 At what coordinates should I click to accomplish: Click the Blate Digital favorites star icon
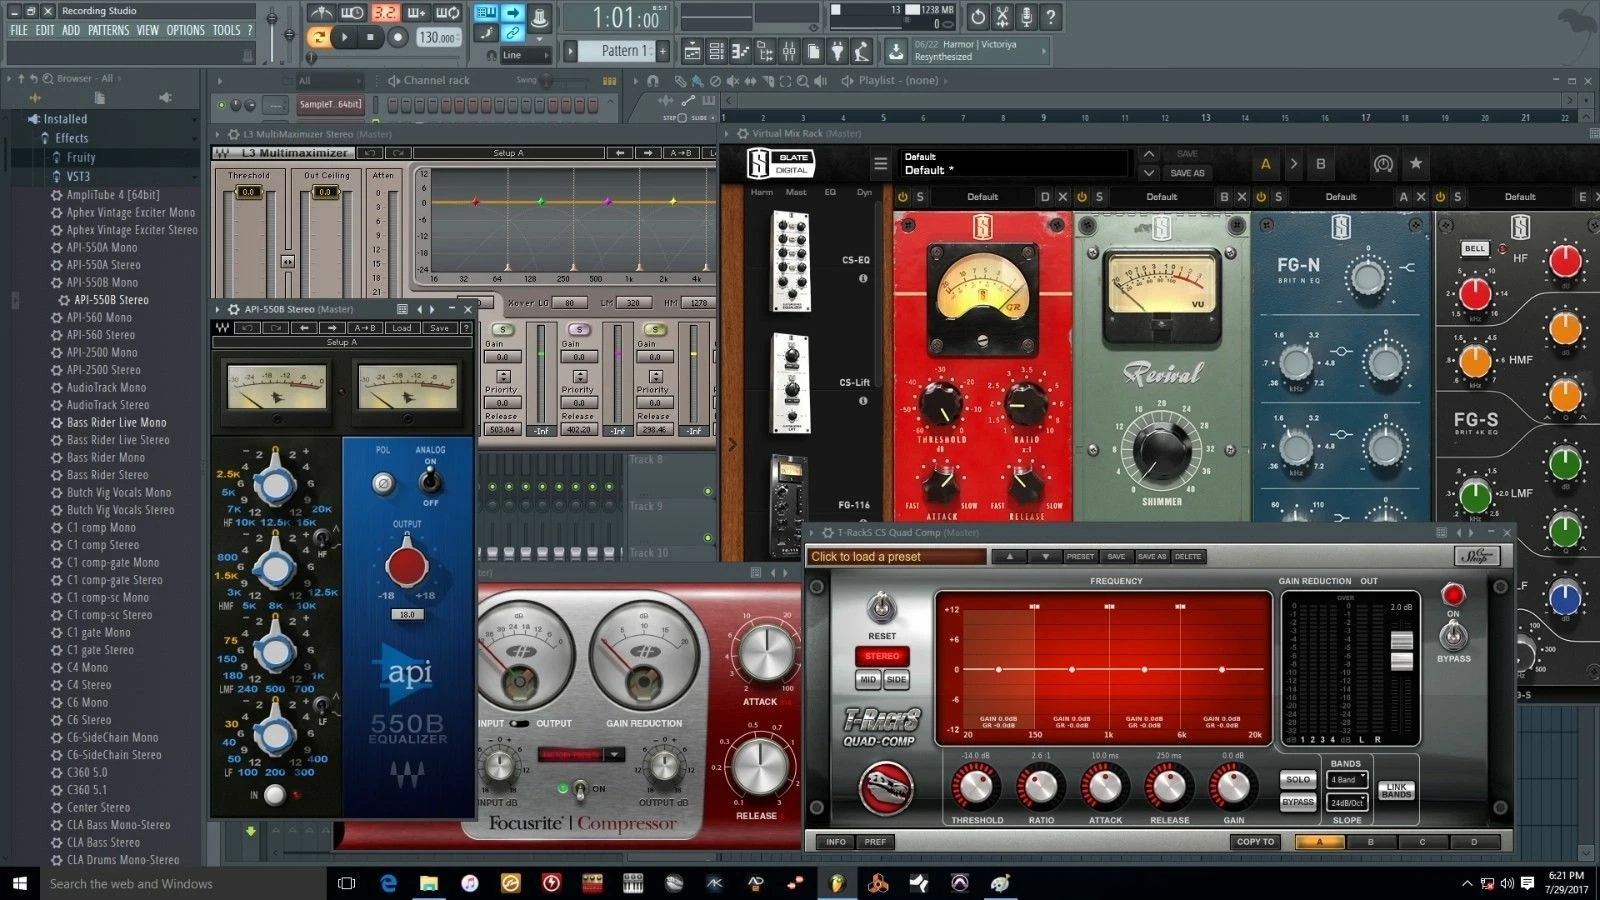(1415, 163)
